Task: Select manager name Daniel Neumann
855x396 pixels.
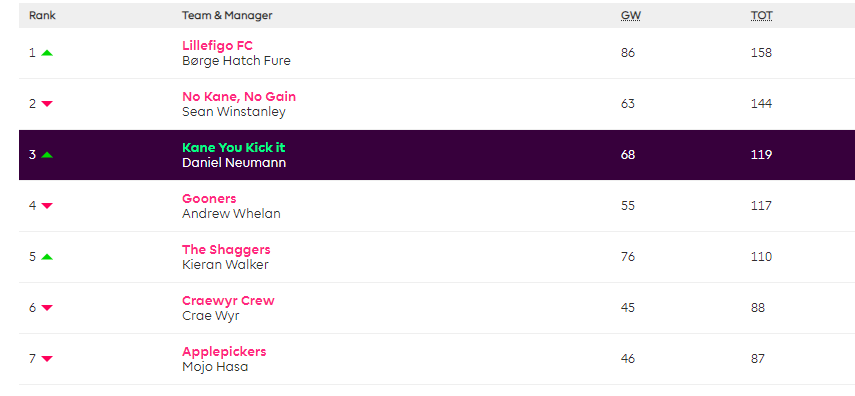Action: (x=234, y=163)
